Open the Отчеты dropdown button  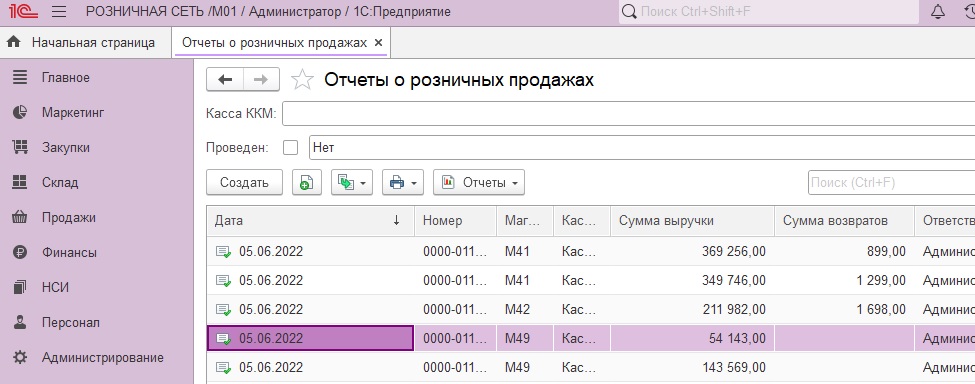[479, 183]
